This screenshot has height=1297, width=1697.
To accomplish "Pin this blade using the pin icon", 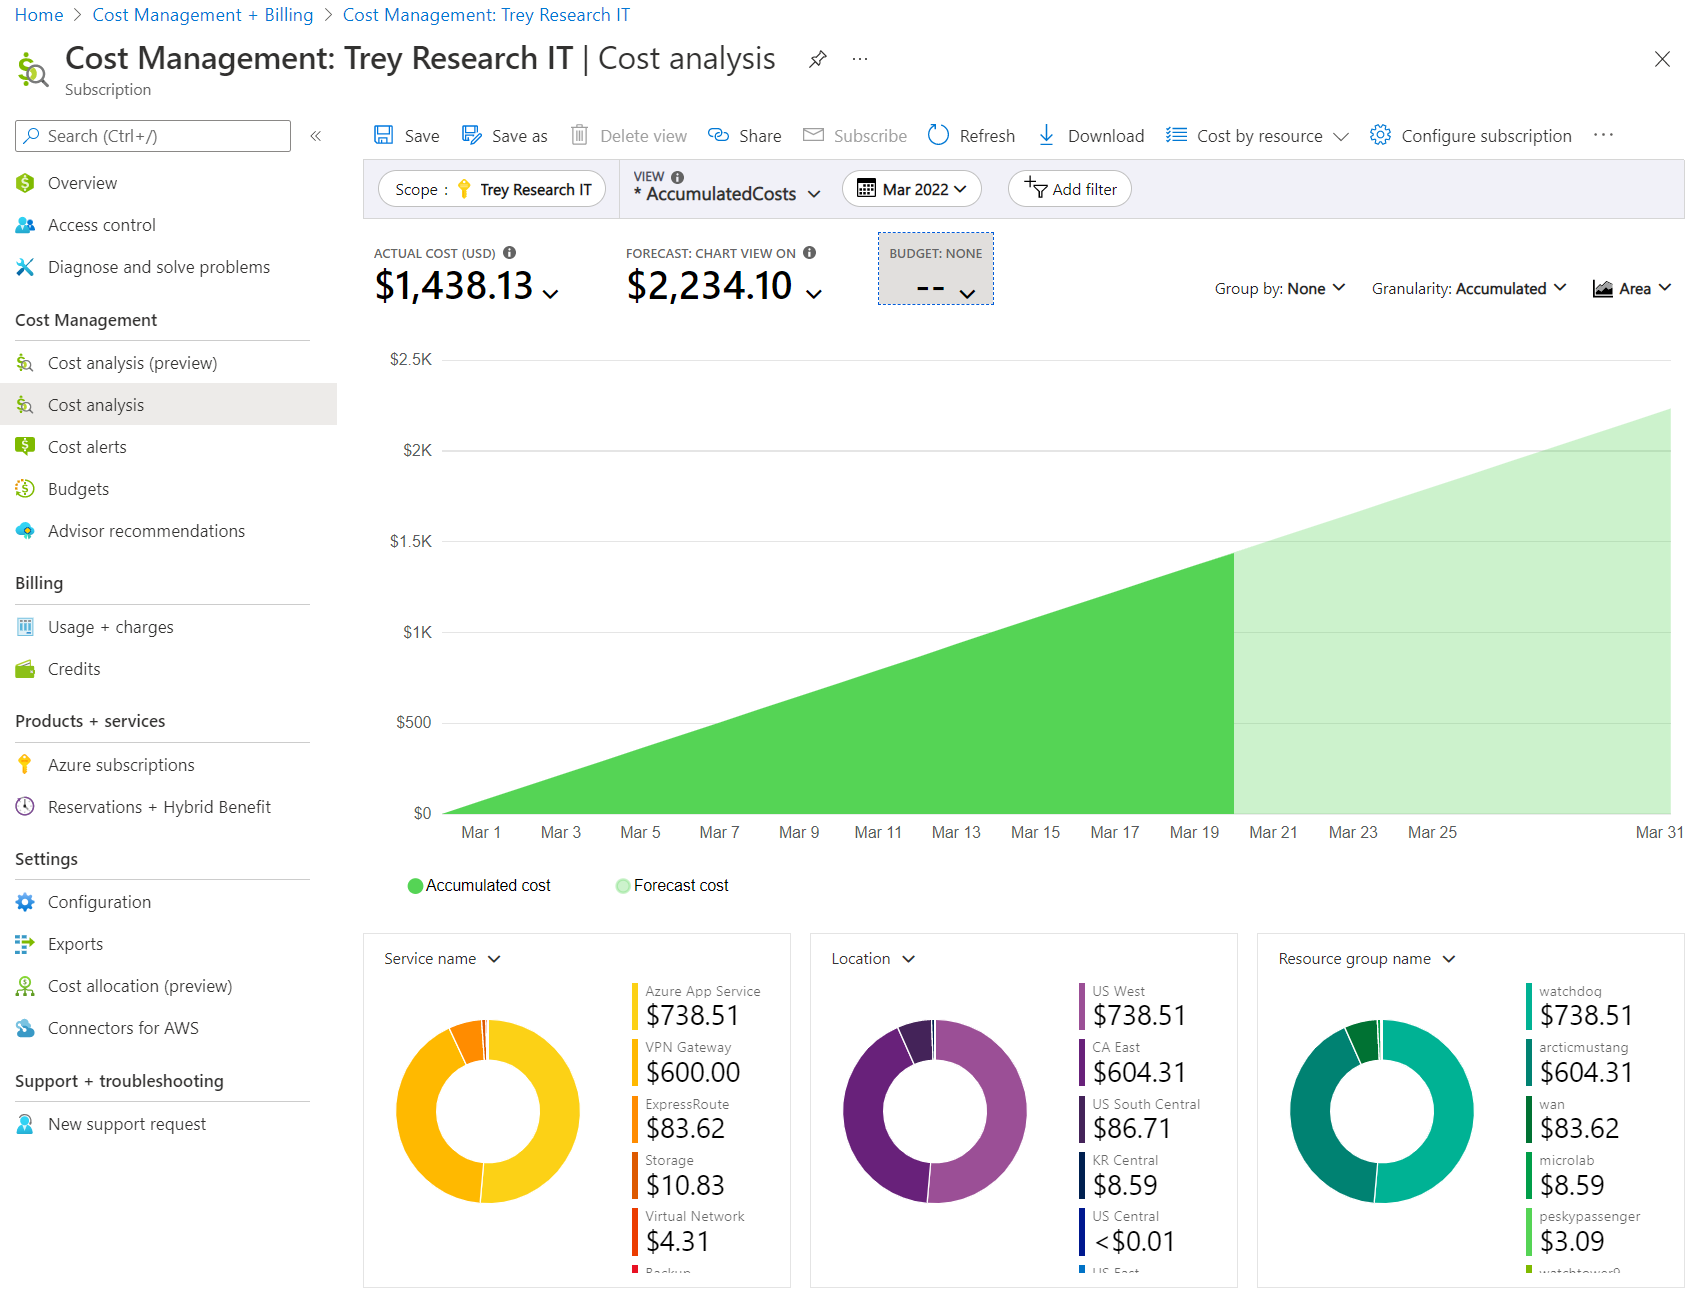I will click(818, 59).
